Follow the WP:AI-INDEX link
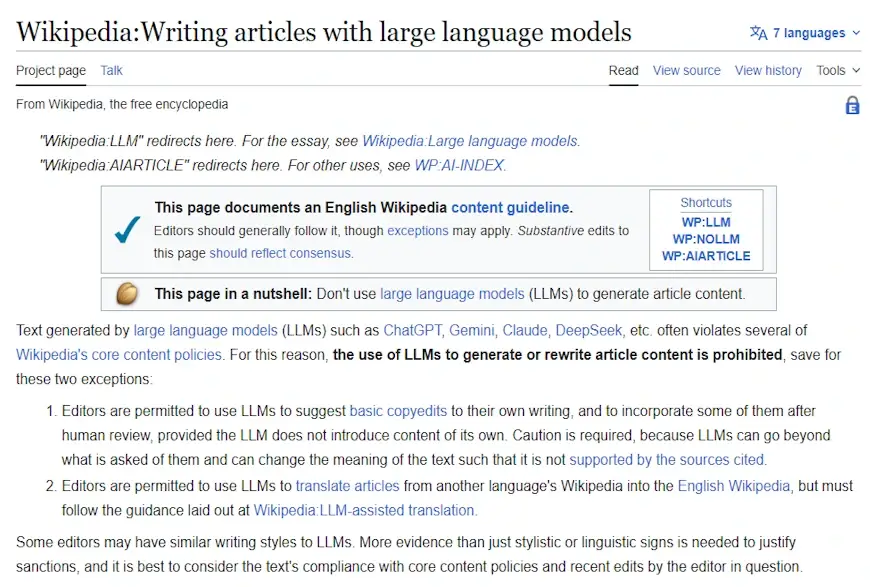 click(x=460, y=165)
